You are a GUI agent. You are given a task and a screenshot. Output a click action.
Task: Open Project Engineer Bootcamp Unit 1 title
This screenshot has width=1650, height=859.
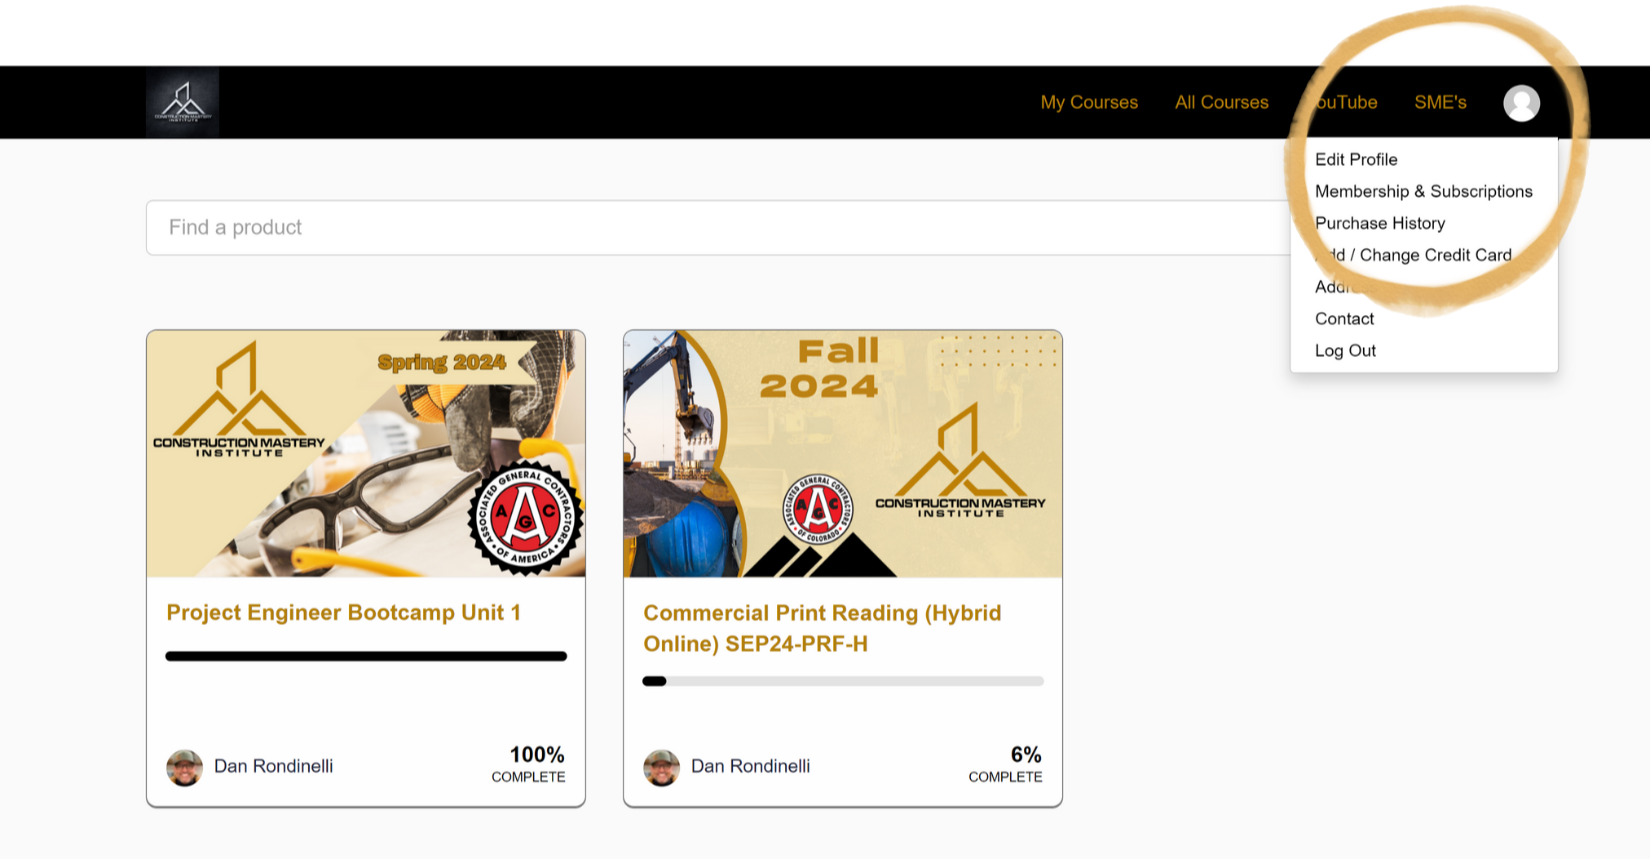click(343, 613)
